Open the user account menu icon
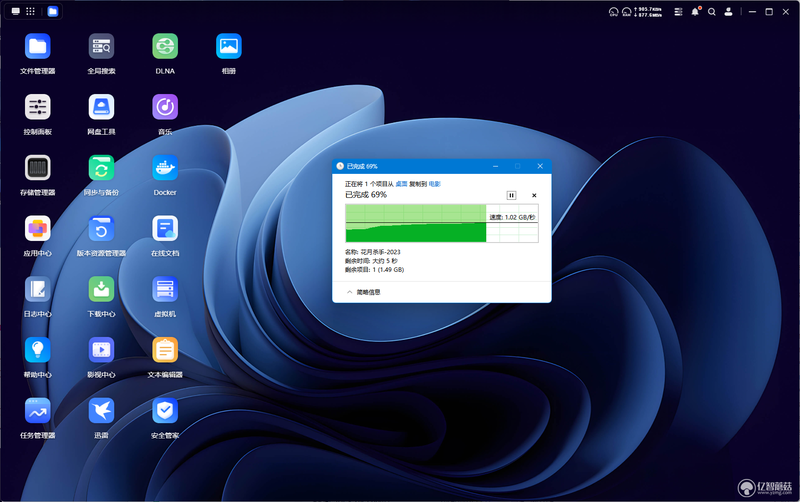 [x=729, y=12]
